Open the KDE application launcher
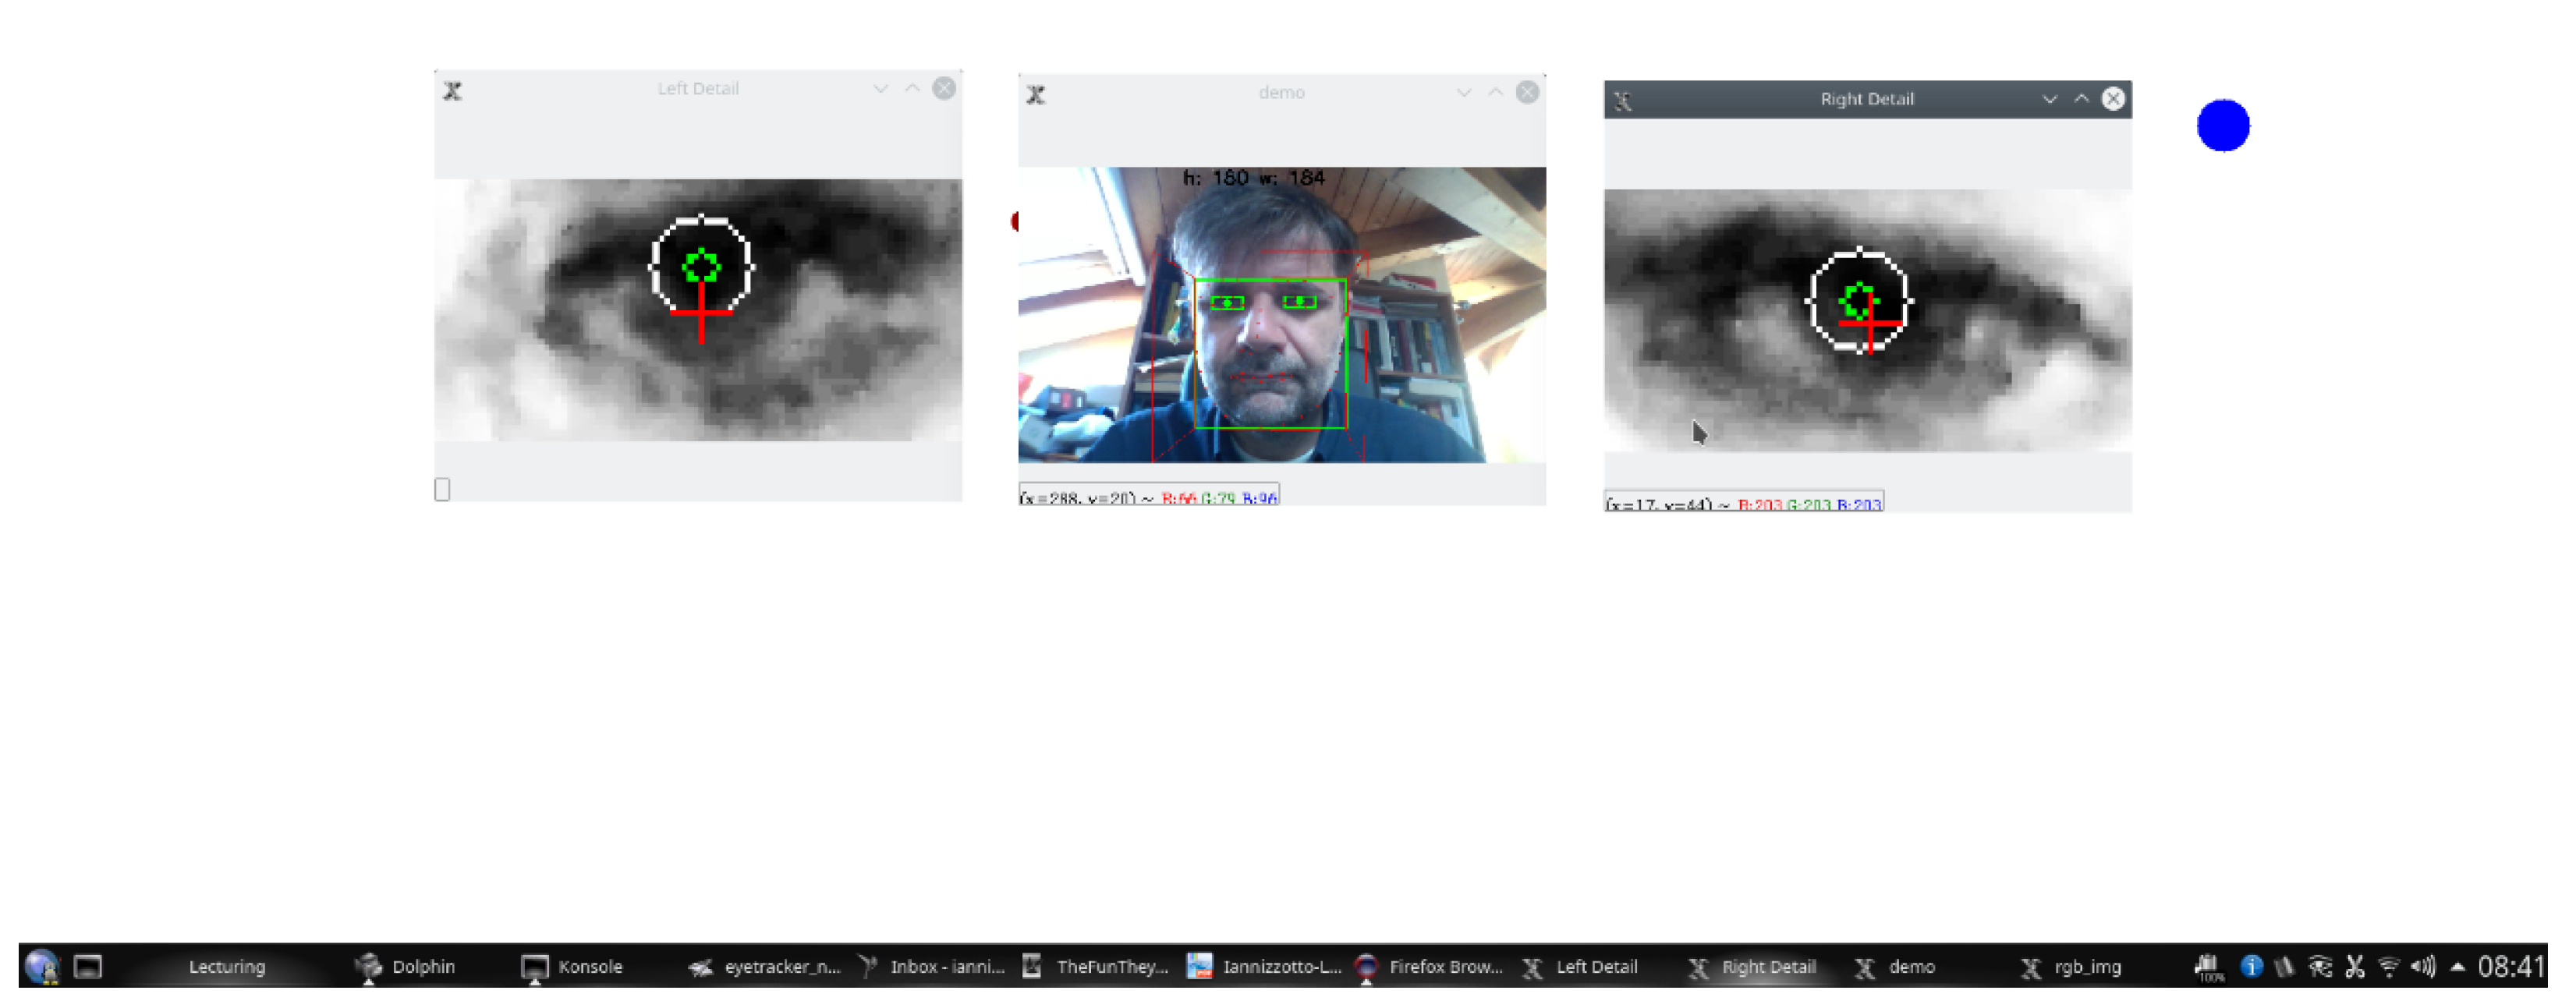This screenshot has height=1001, width=2576. [x=41, y=966]
